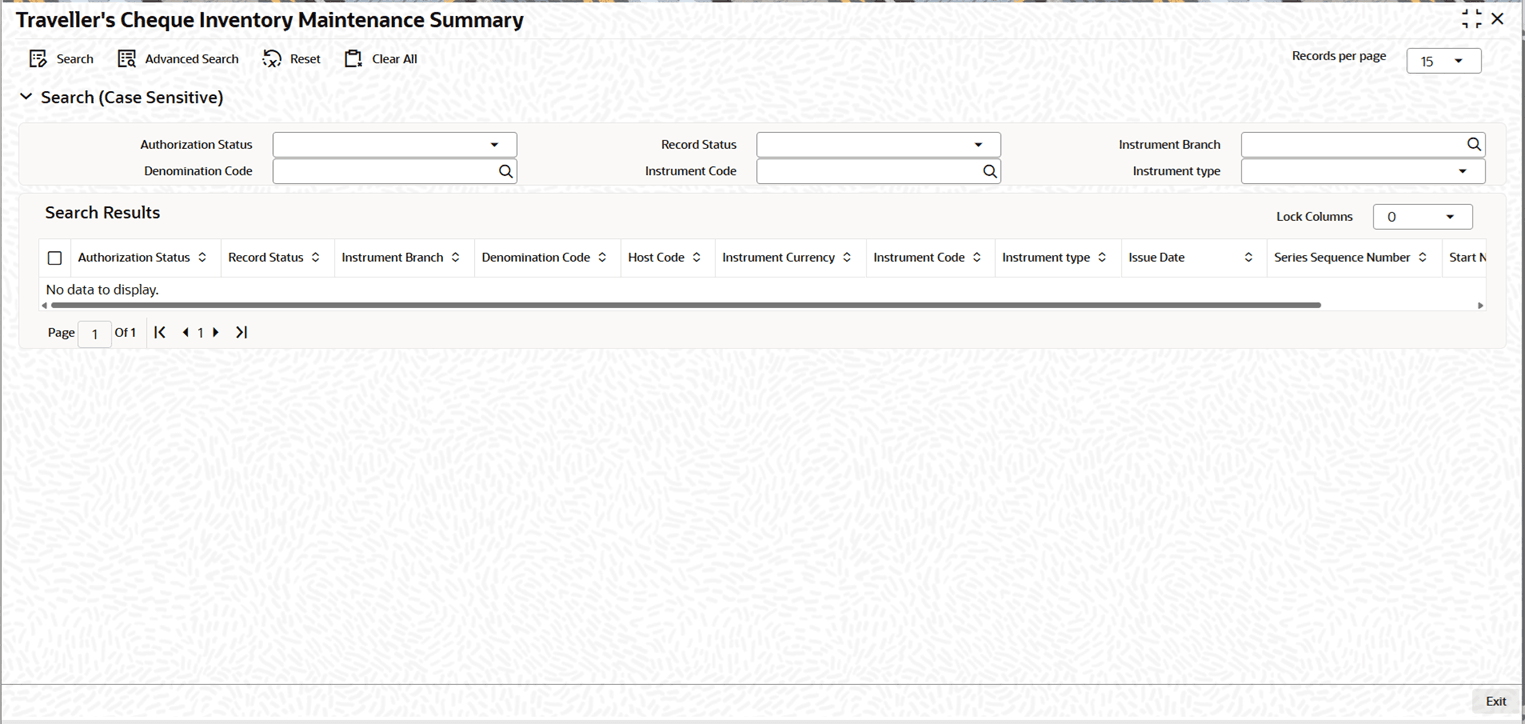Click the Host Code column header text
The image size is (1525, 724).
[x=656, y=258]
